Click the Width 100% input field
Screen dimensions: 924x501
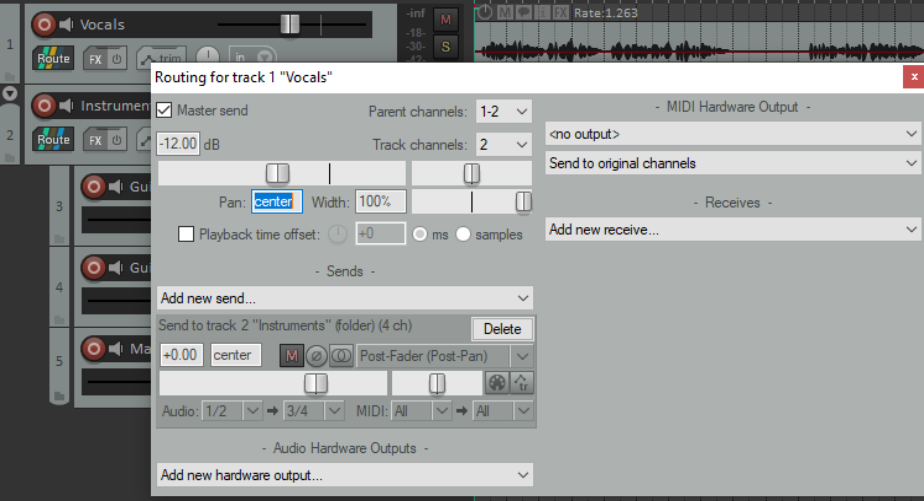pos(380,202)
